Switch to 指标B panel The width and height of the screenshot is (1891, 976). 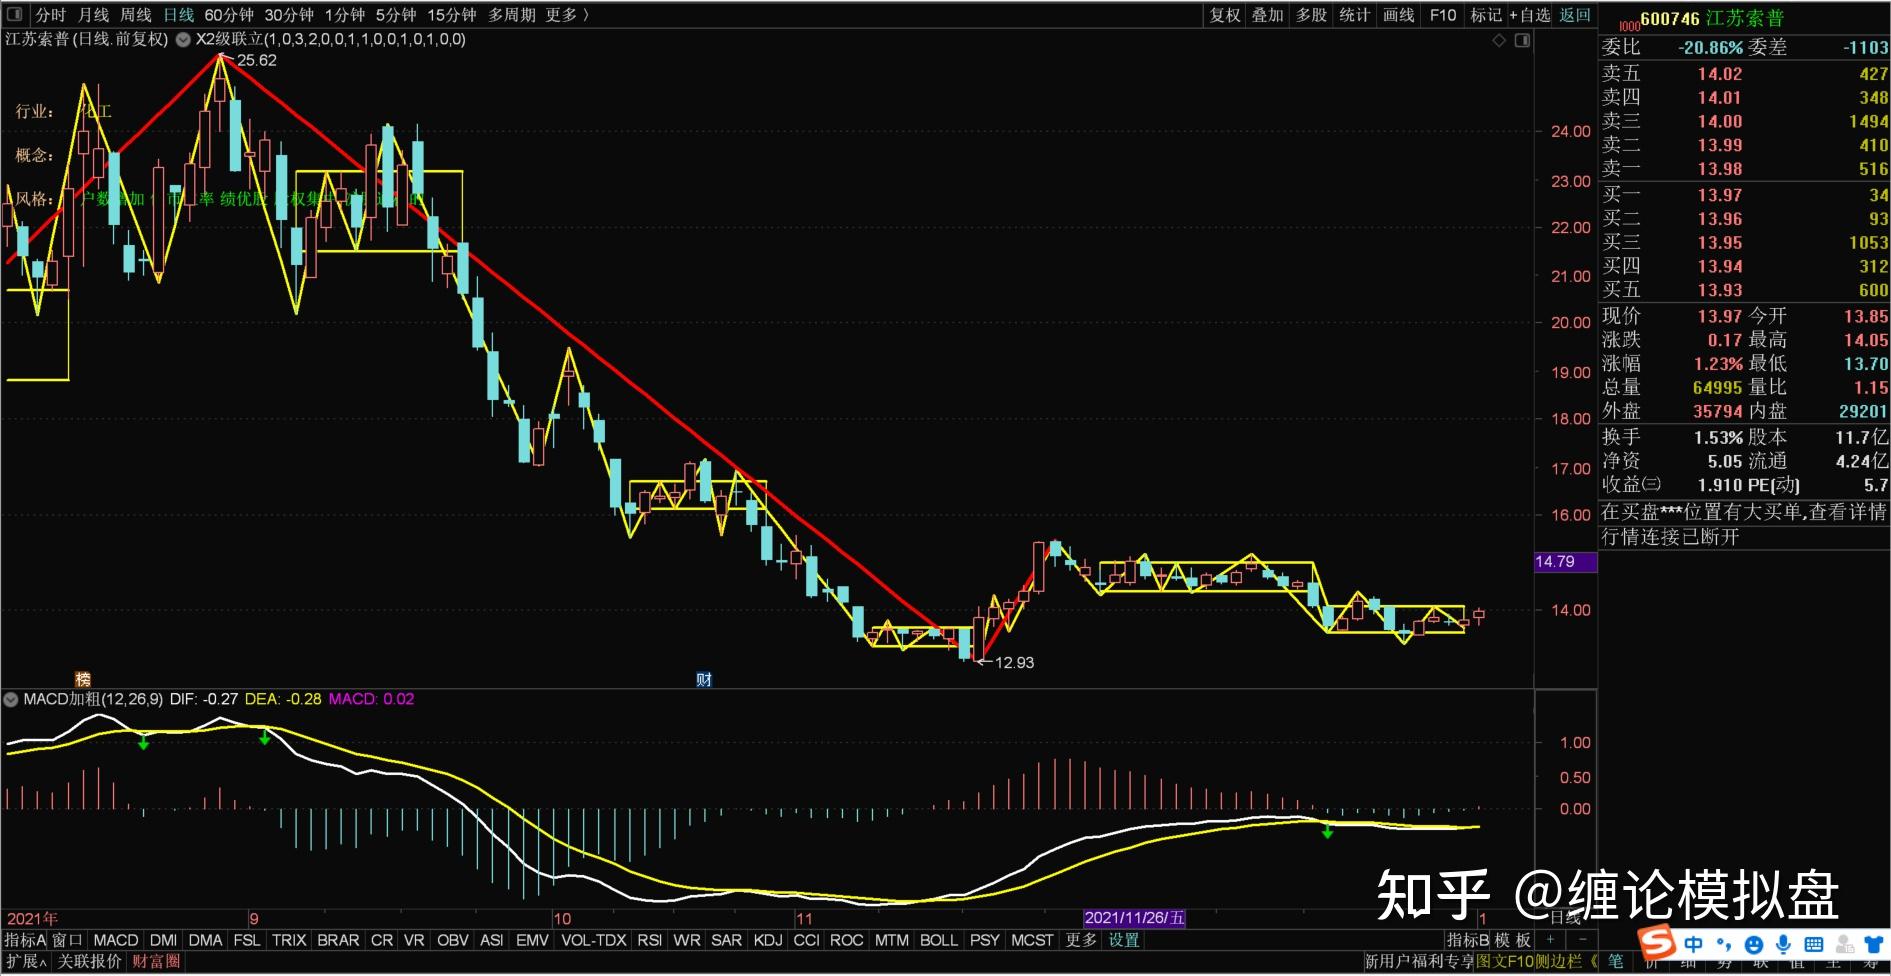[1468, 940]
